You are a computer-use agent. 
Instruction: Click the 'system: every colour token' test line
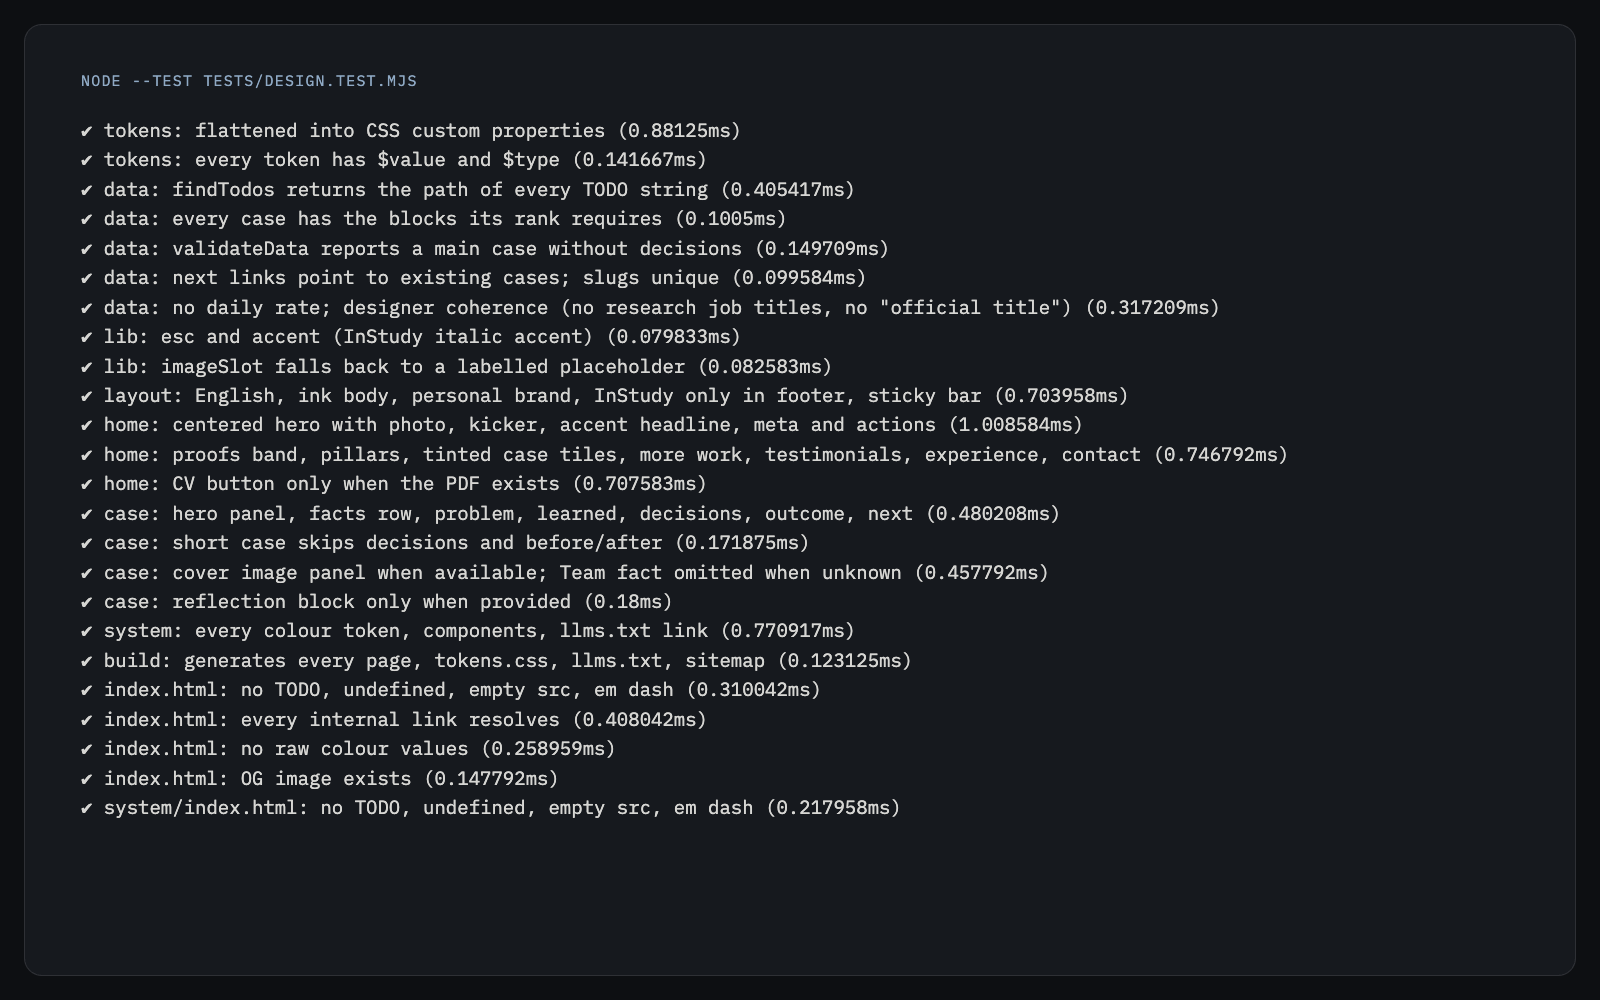pos(468,631)
